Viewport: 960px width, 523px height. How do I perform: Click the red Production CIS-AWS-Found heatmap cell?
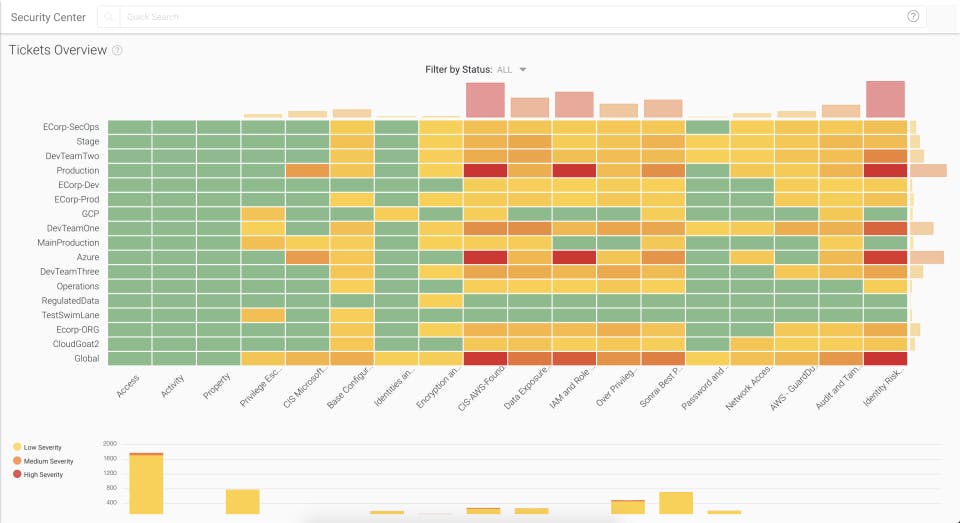485,171
